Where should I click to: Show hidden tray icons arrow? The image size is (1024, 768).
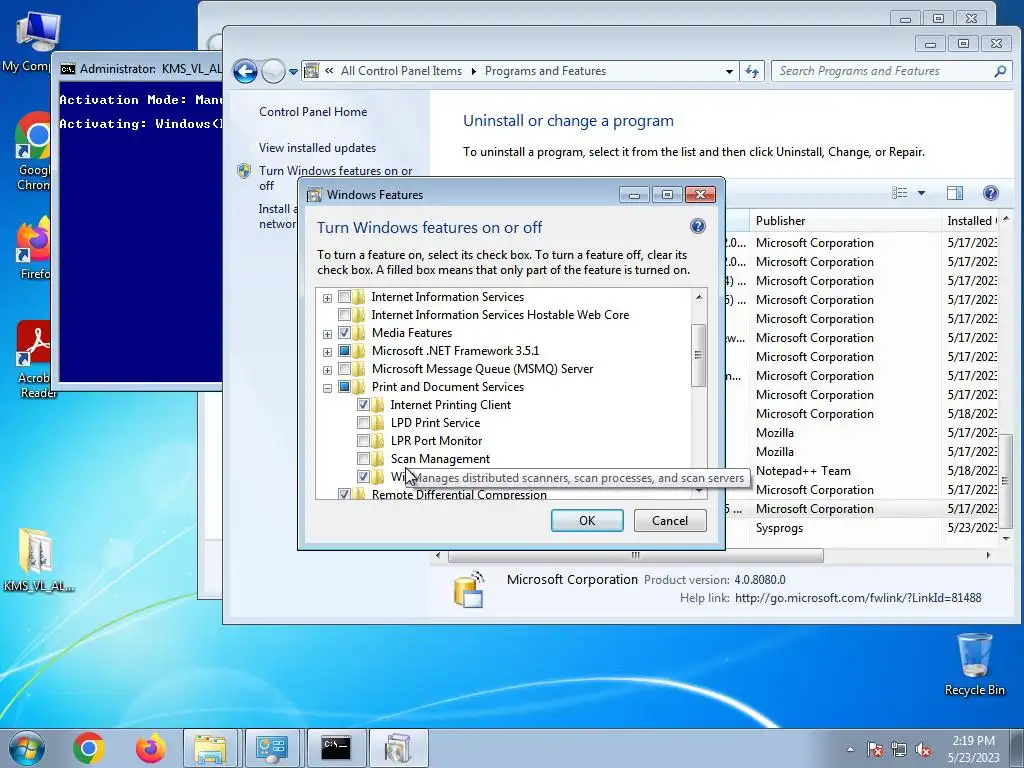850,750
